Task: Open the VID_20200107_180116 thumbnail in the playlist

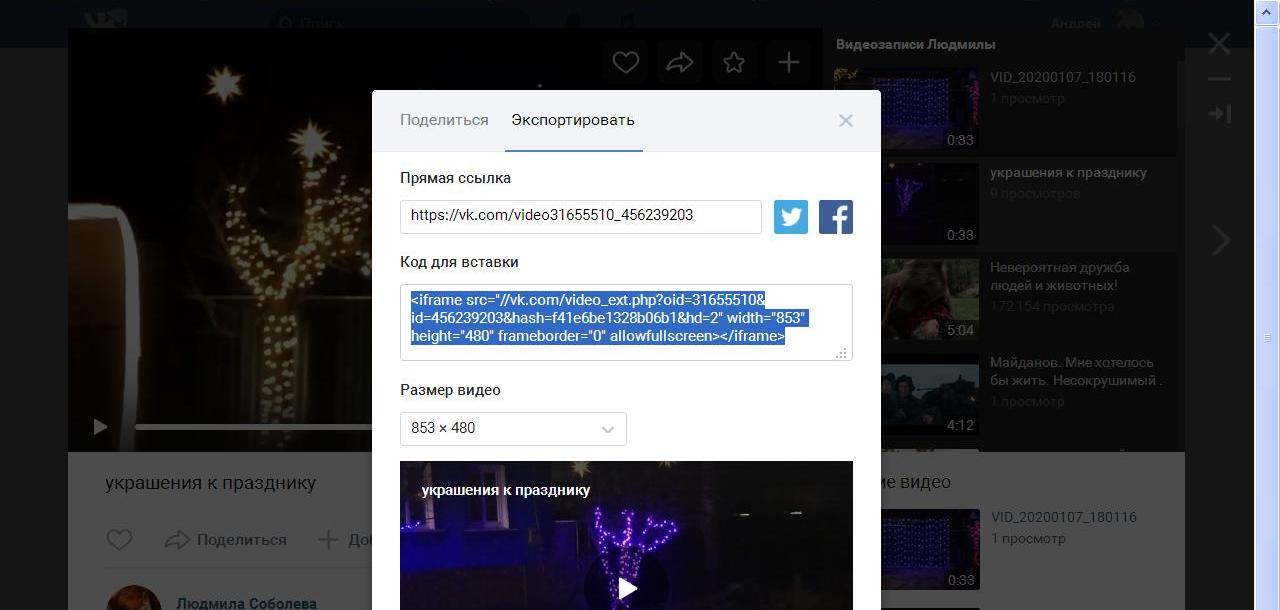Action: [906, 108]
